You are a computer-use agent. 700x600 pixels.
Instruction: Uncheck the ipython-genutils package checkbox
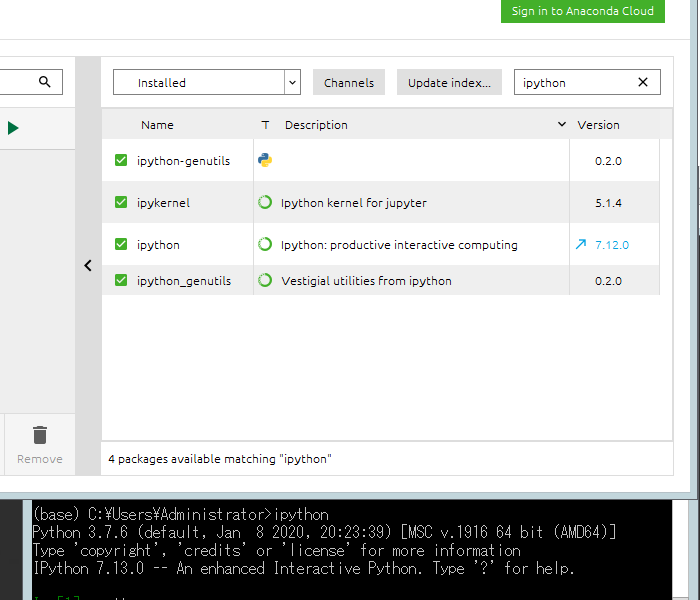121,160
